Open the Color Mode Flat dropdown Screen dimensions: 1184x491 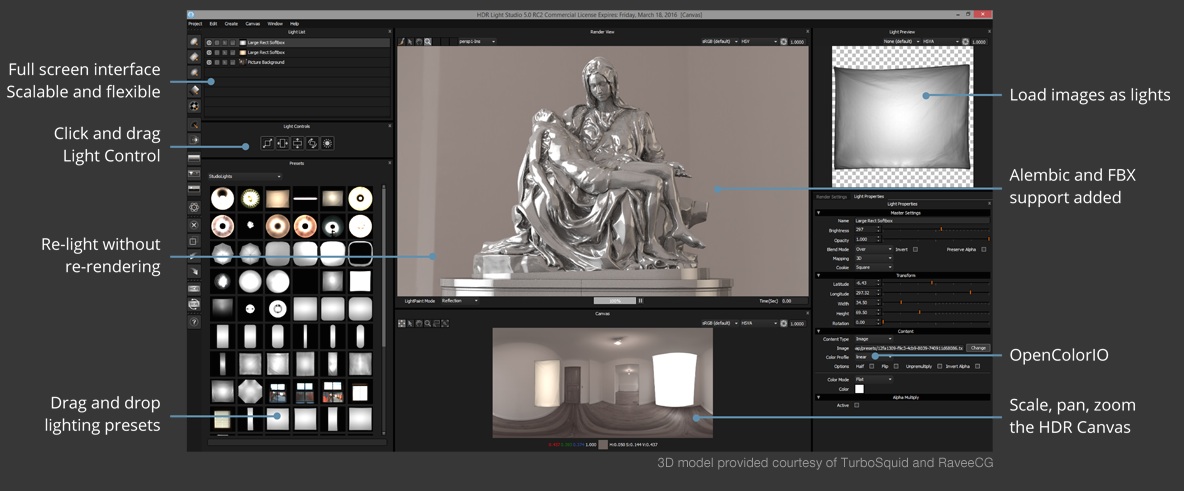pyautogui.click(x=874, y=379)
